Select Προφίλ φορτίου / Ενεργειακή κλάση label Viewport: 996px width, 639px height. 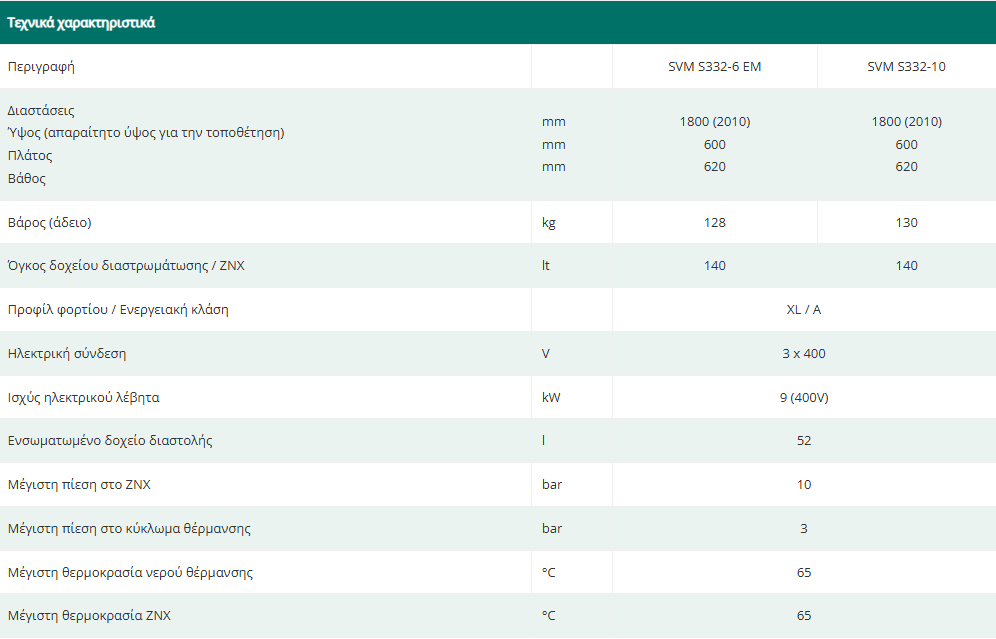point(118,310)
